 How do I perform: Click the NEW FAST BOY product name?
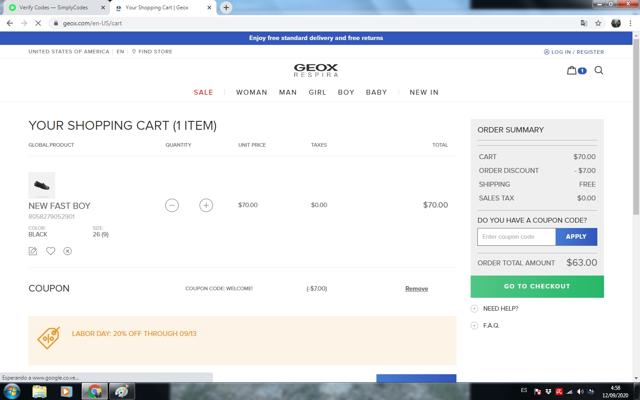59,206
